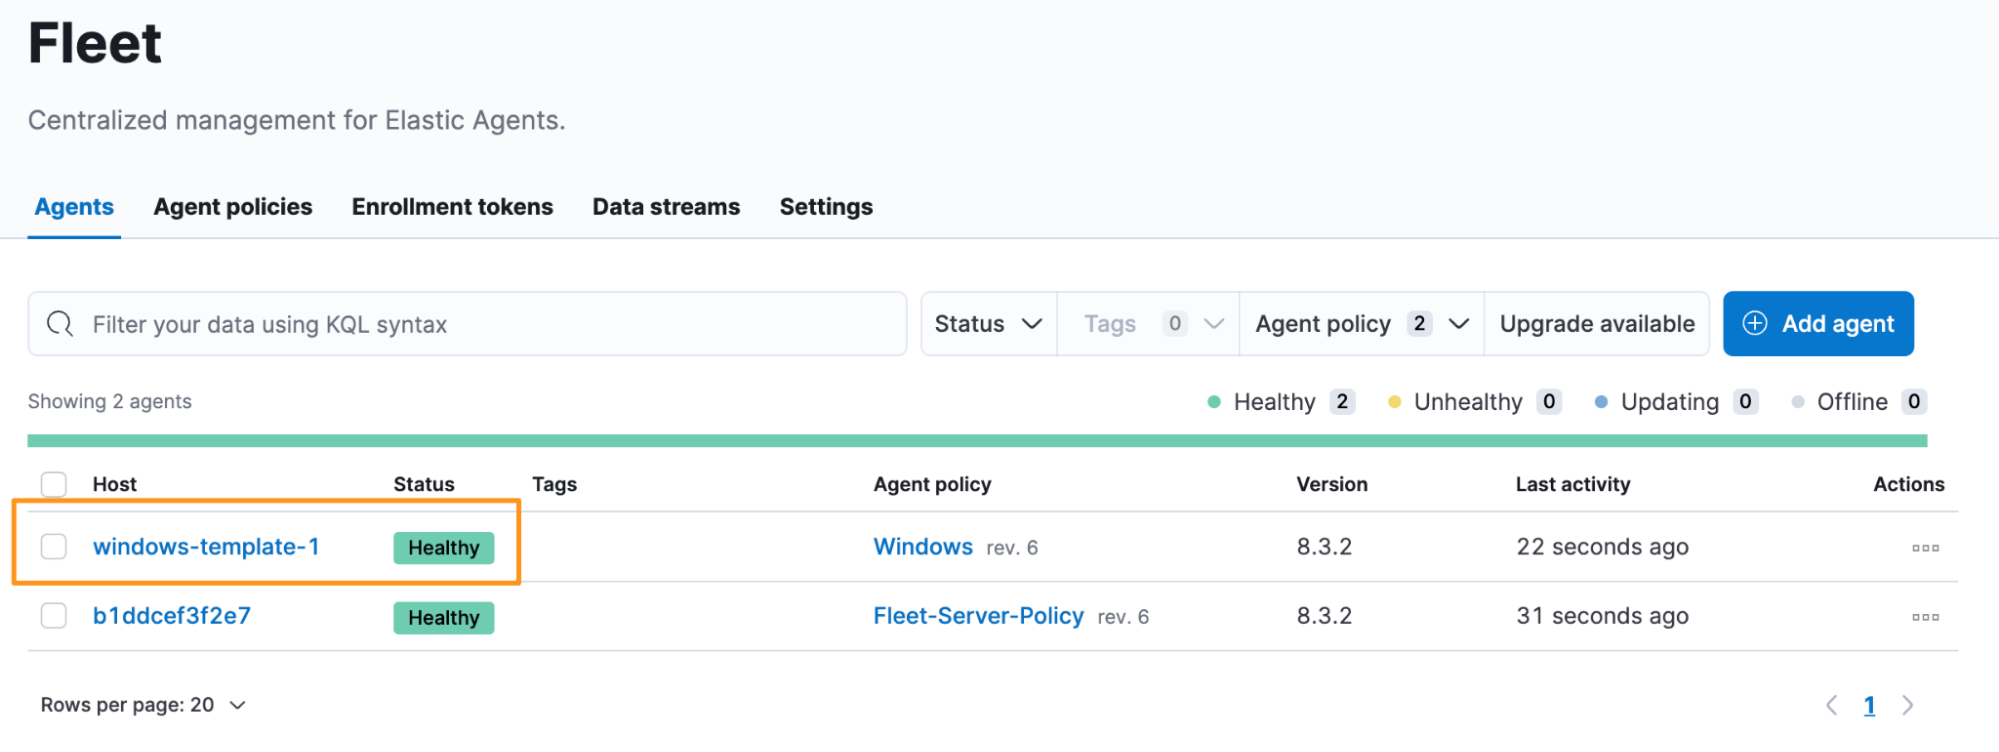Change Rows per page setting
1999x752 pixels.
143,705
